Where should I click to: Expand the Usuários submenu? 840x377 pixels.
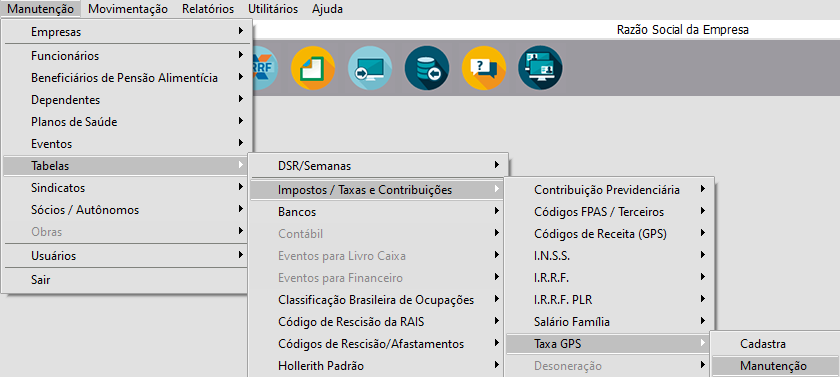pos(126,256)
